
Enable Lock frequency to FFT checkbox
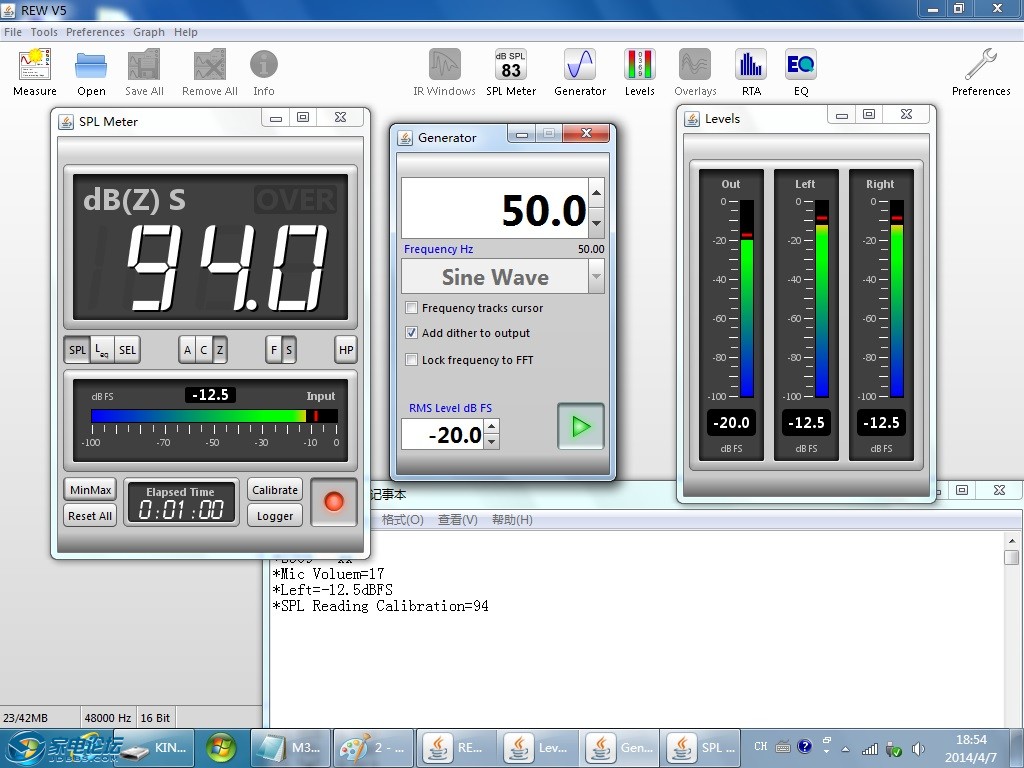pos(411,359)
